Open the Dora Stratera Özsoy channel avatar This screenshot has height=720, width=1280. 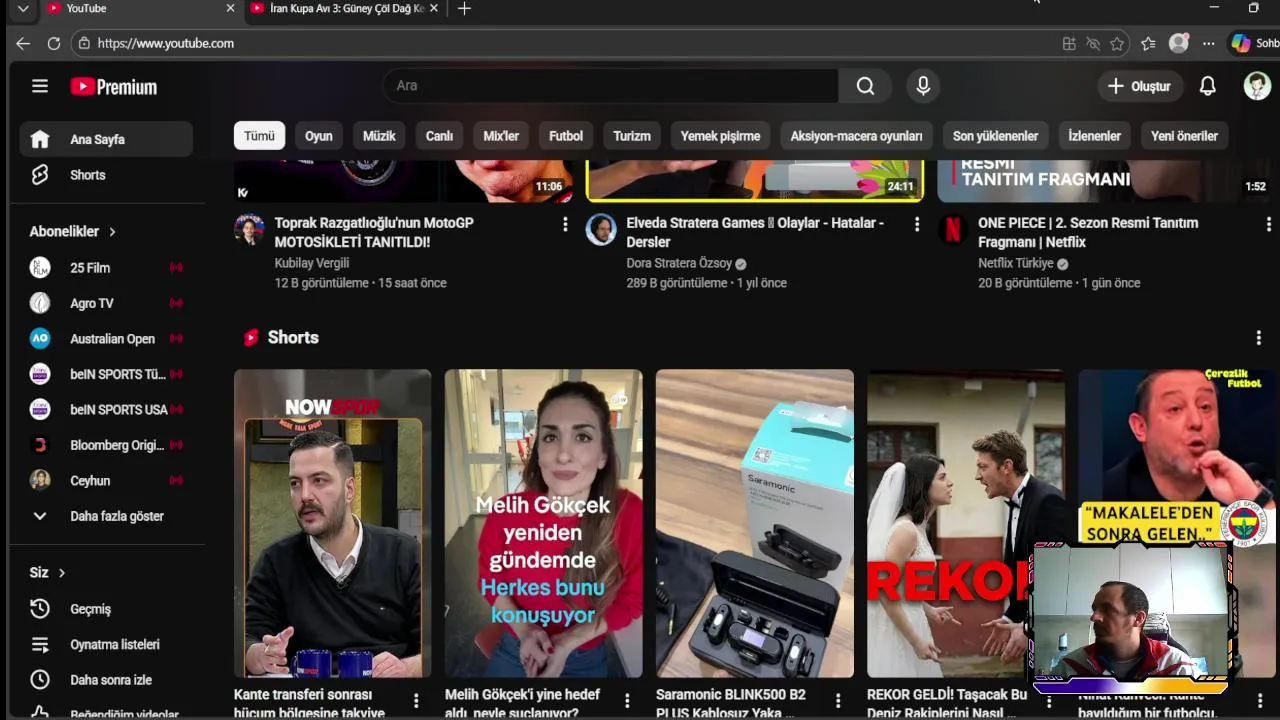pos(601,229)
